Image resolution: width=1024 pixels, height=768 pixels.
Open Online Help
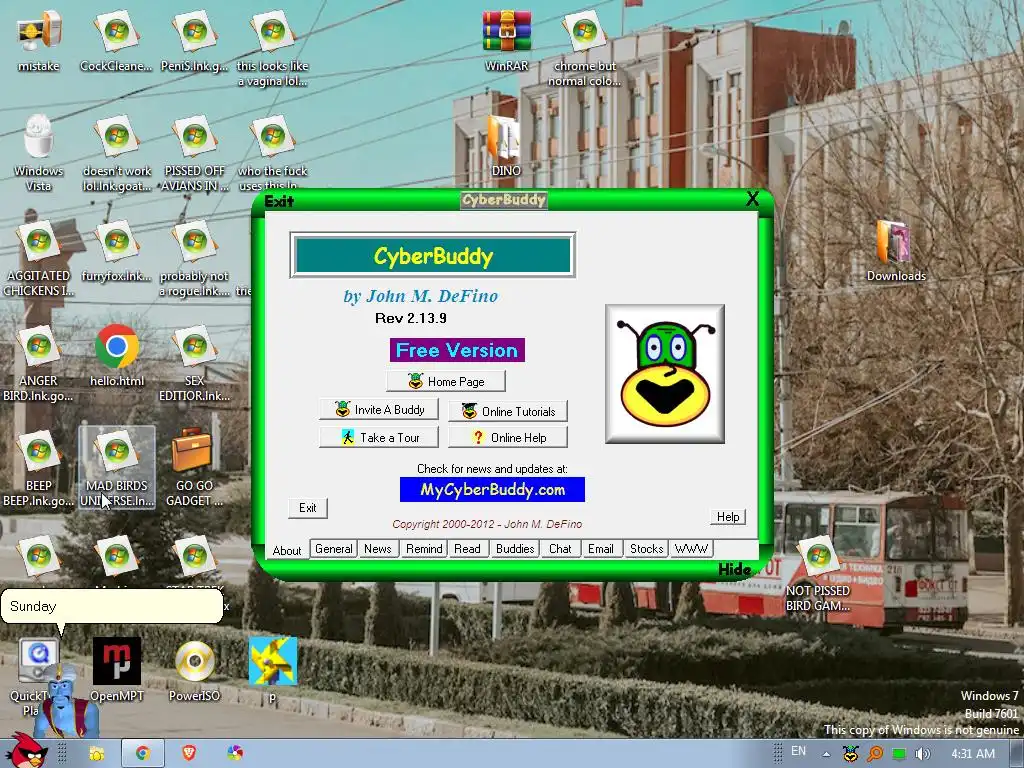click(508, 438)
